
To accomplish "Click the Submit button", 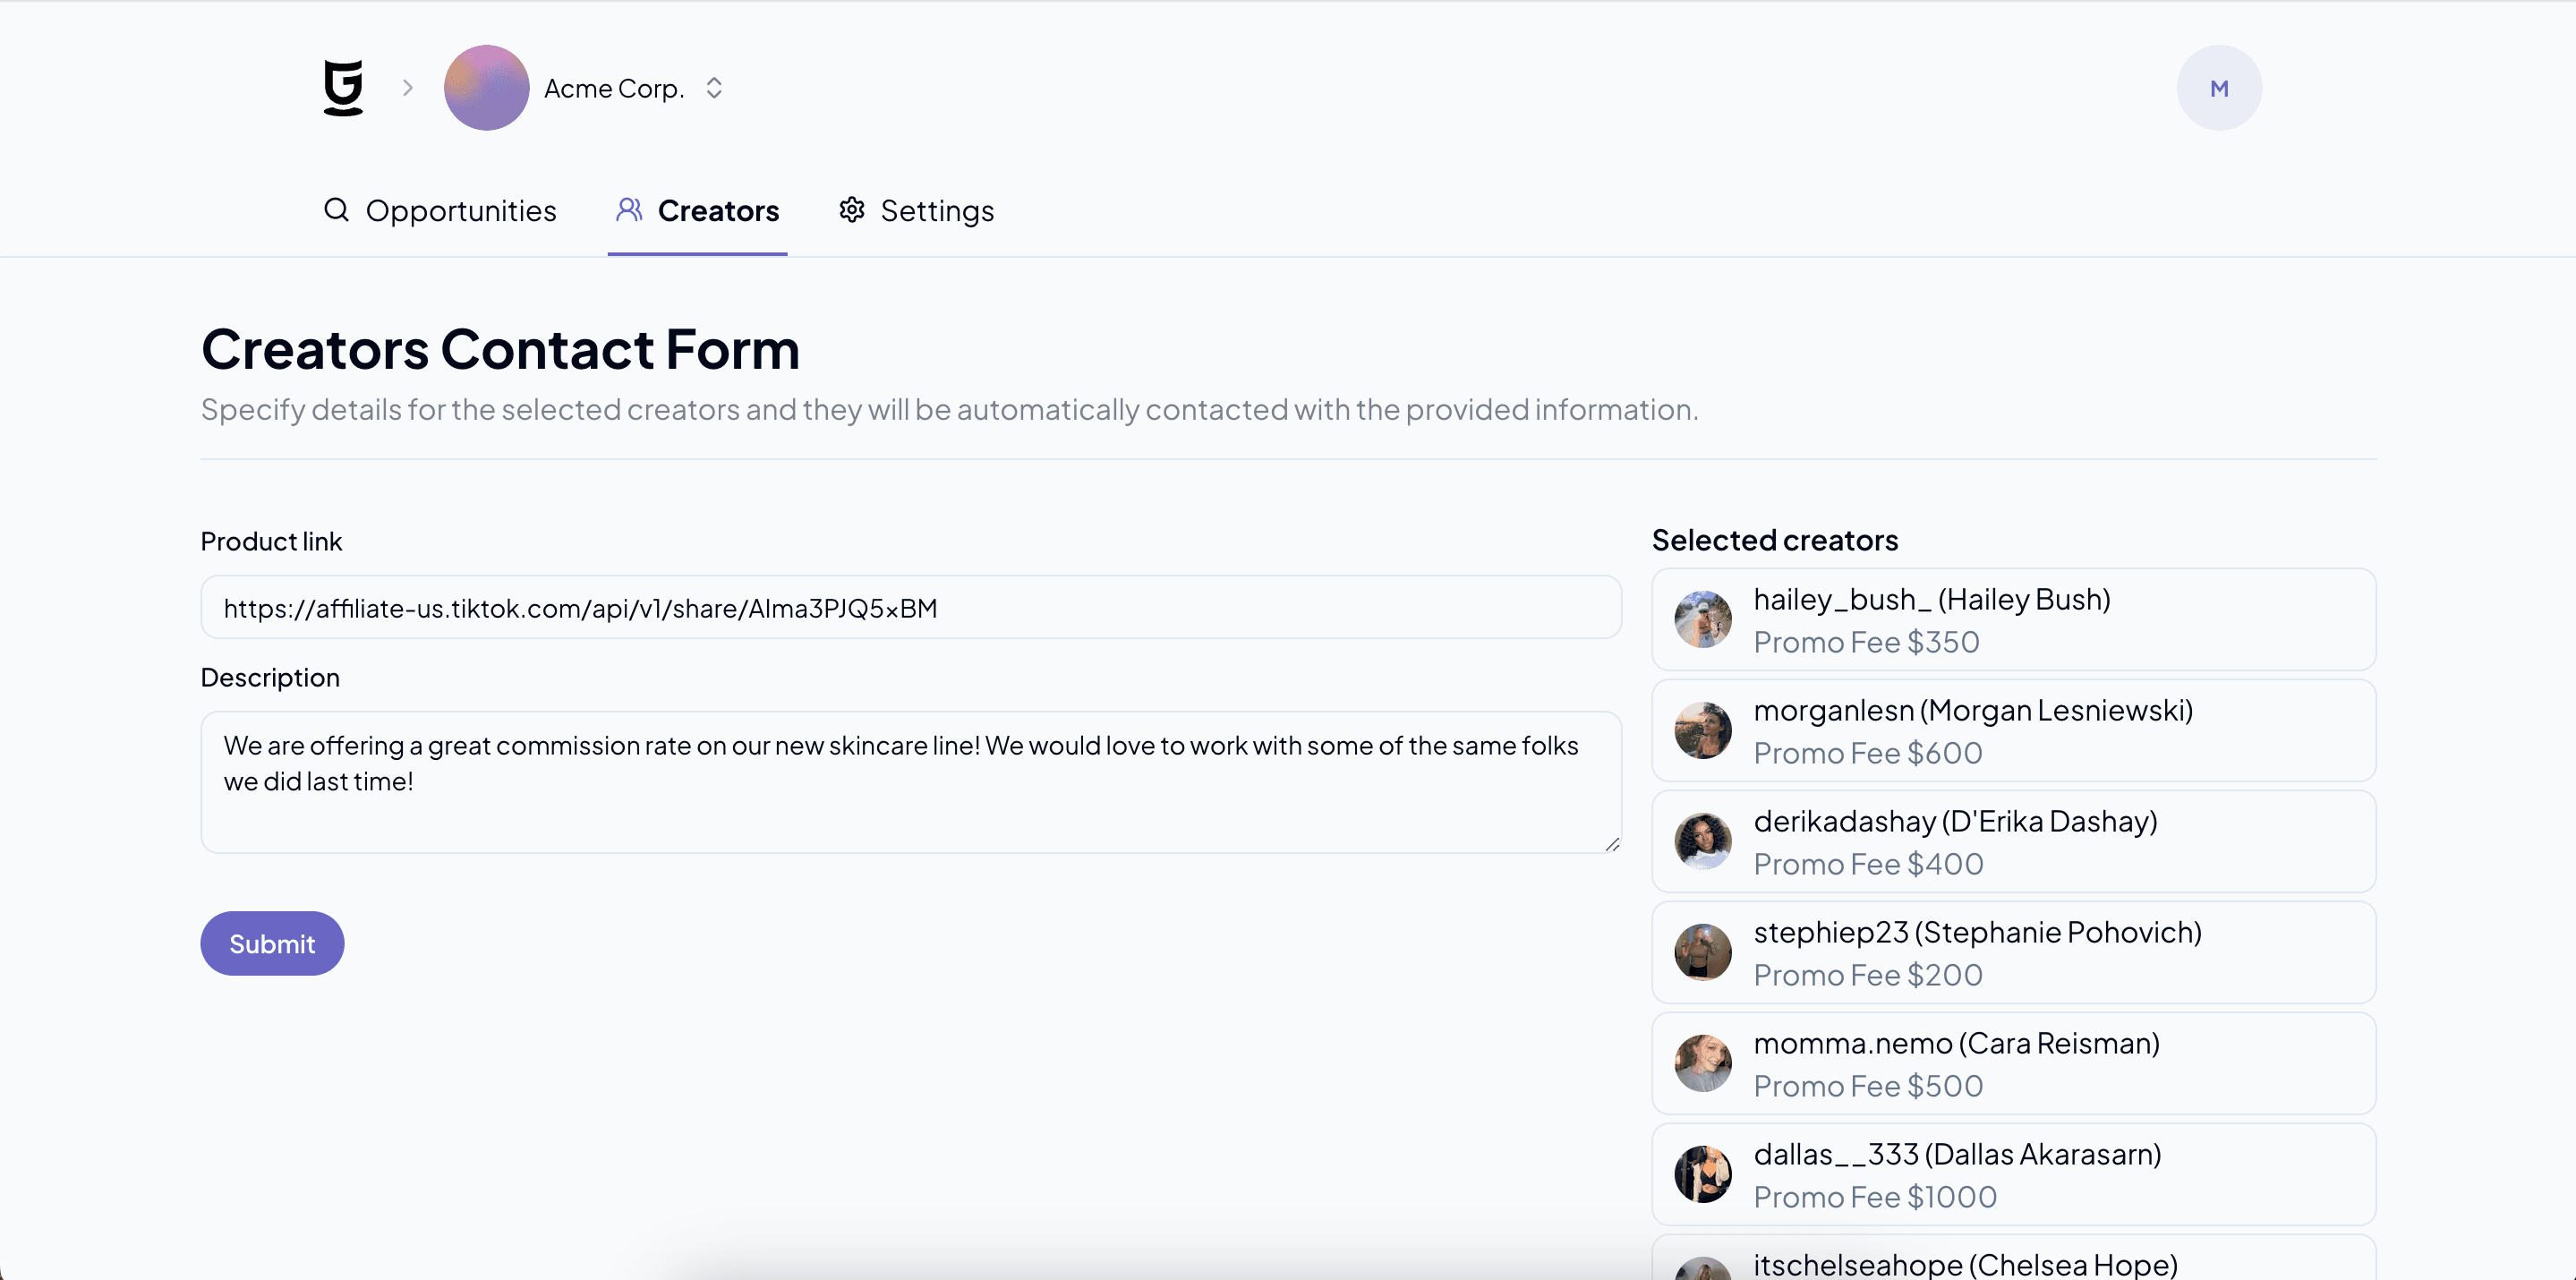I will pyautogui.click(x=272, y=943).
